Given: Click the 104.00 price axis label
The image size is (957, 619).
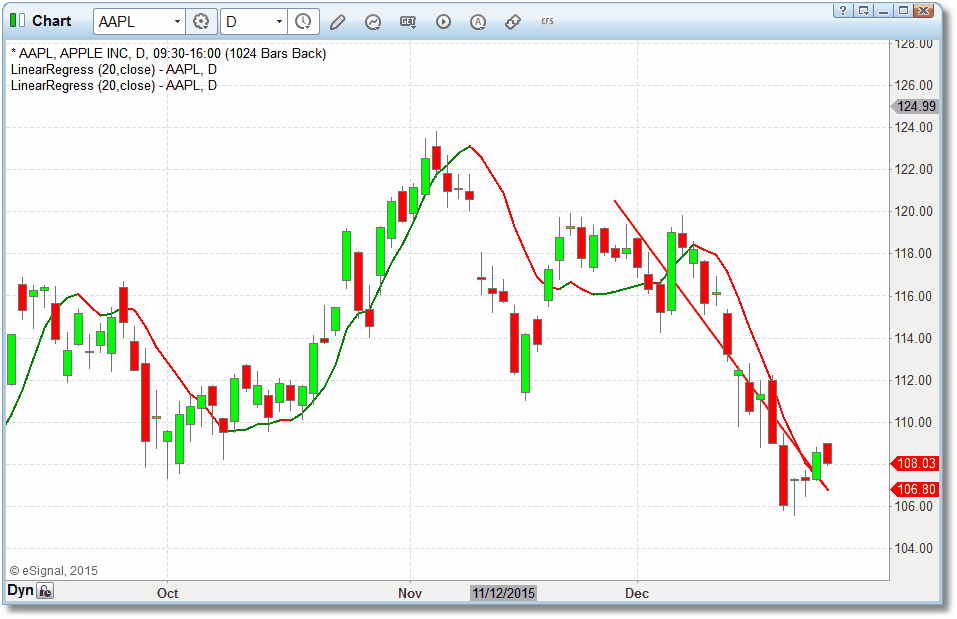Looking at the screenshot, I should 913,548.
